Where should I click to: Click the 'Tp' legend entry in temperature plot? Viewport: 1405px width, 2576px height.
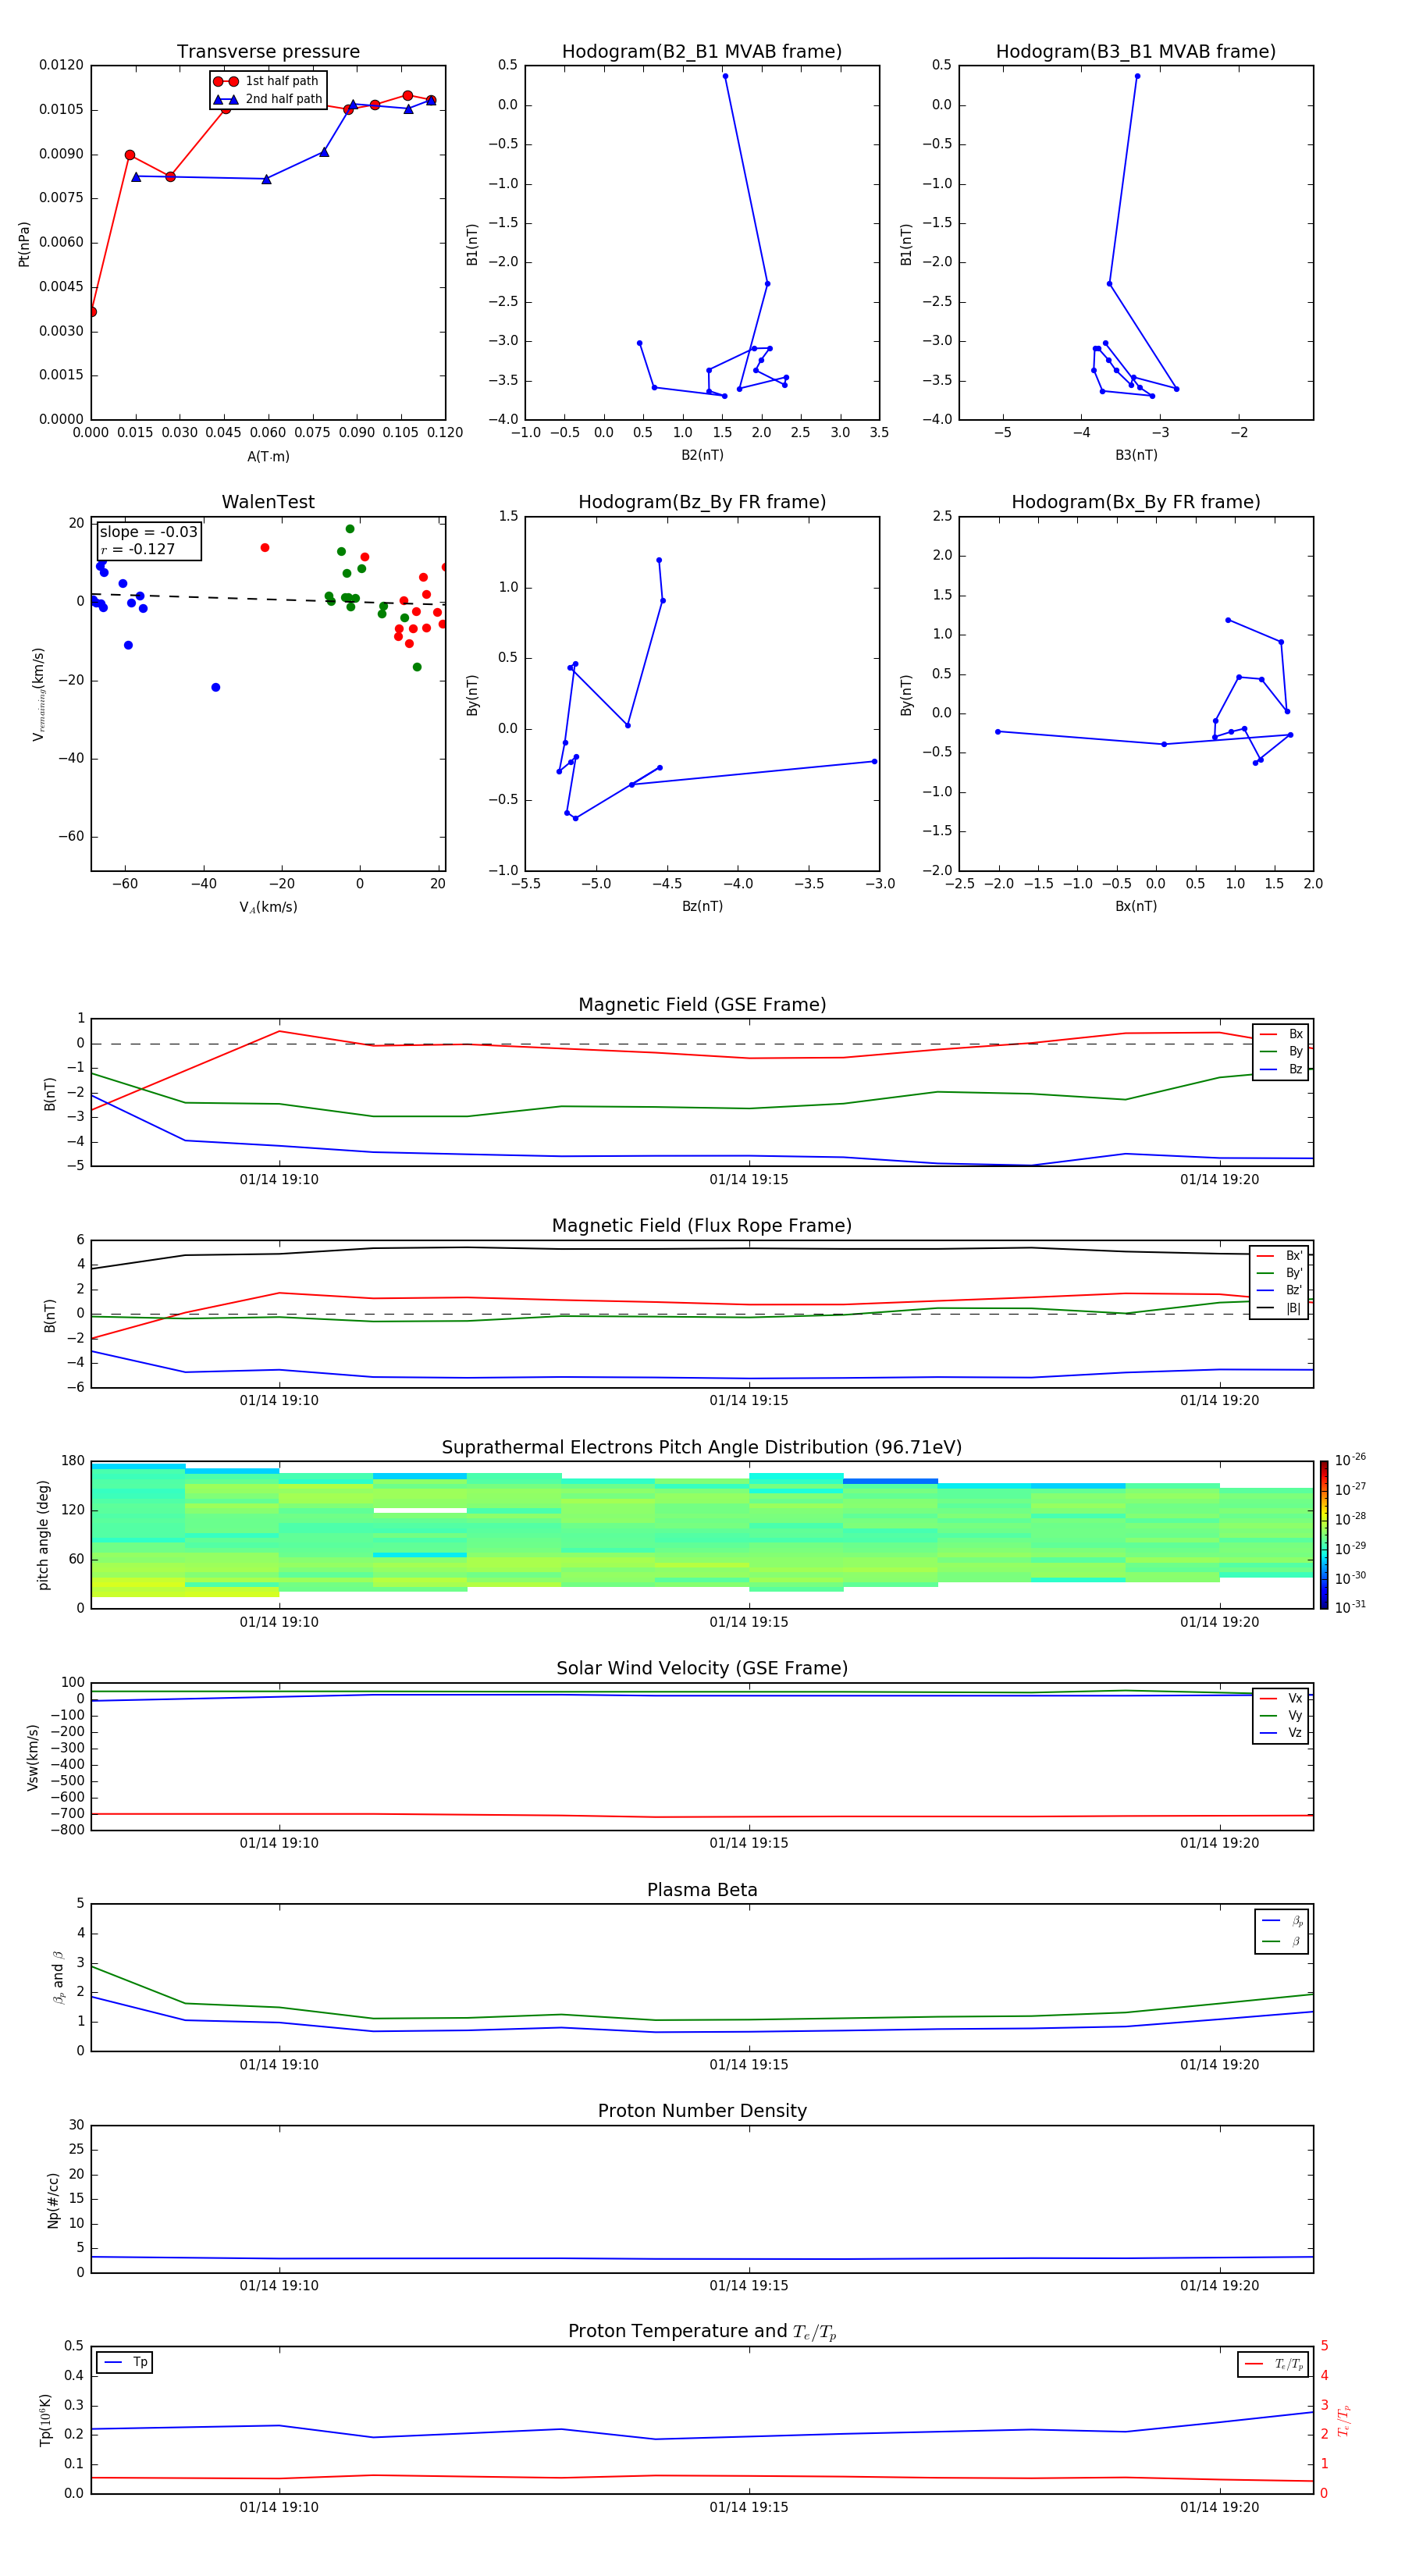pyautogui.click(x=124, y=2362)
